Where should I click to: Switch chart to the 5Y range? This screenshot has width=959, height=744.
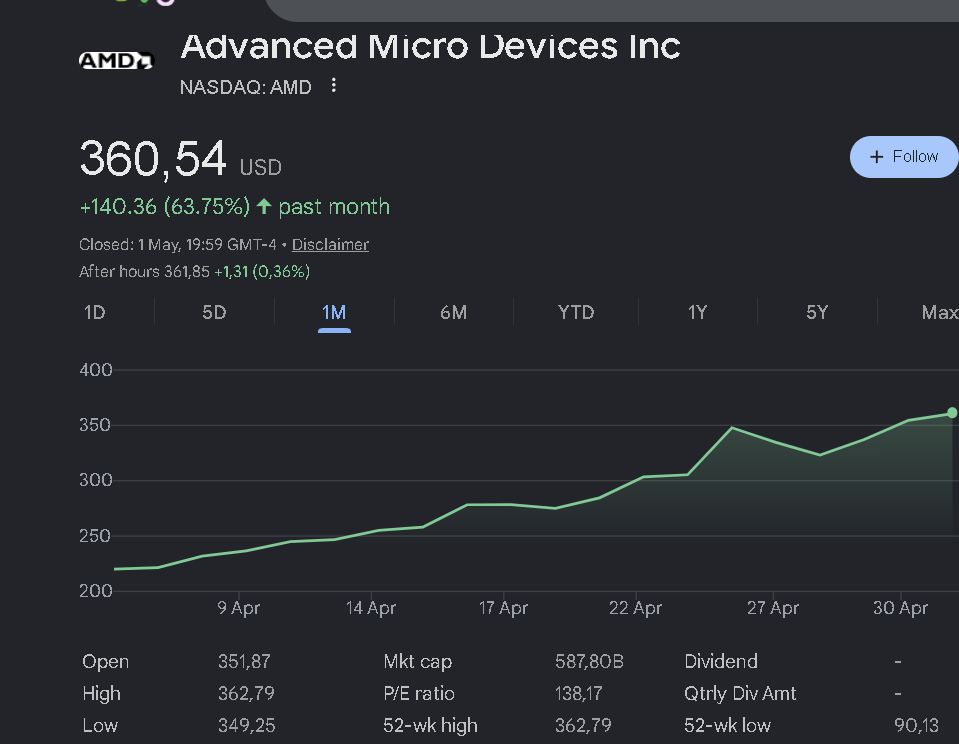(817, 313)
